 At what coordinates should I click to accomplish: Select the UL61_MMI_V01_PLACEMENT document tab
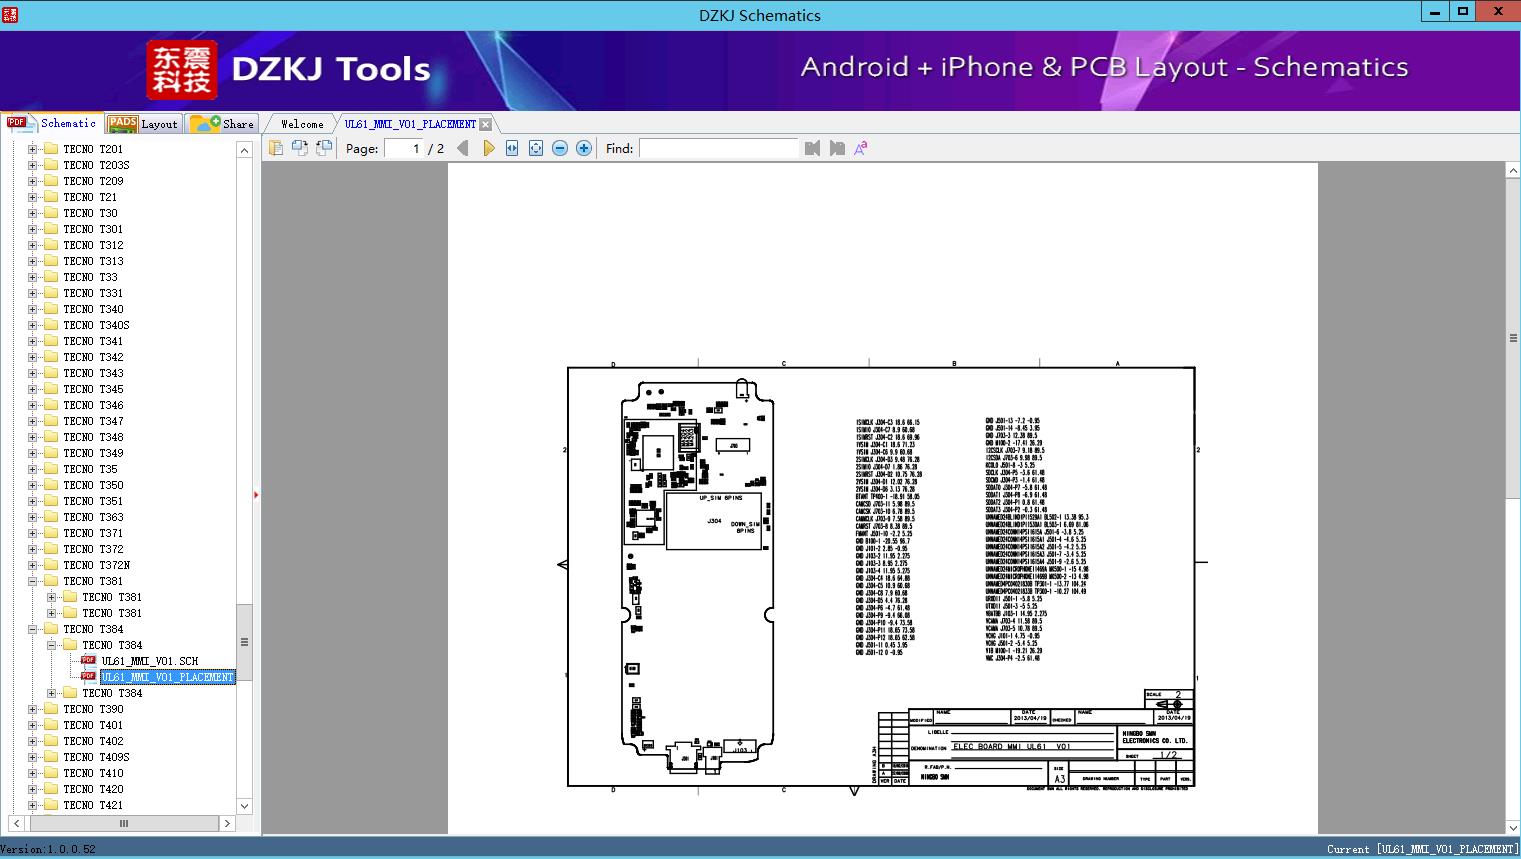coord(410,124)
